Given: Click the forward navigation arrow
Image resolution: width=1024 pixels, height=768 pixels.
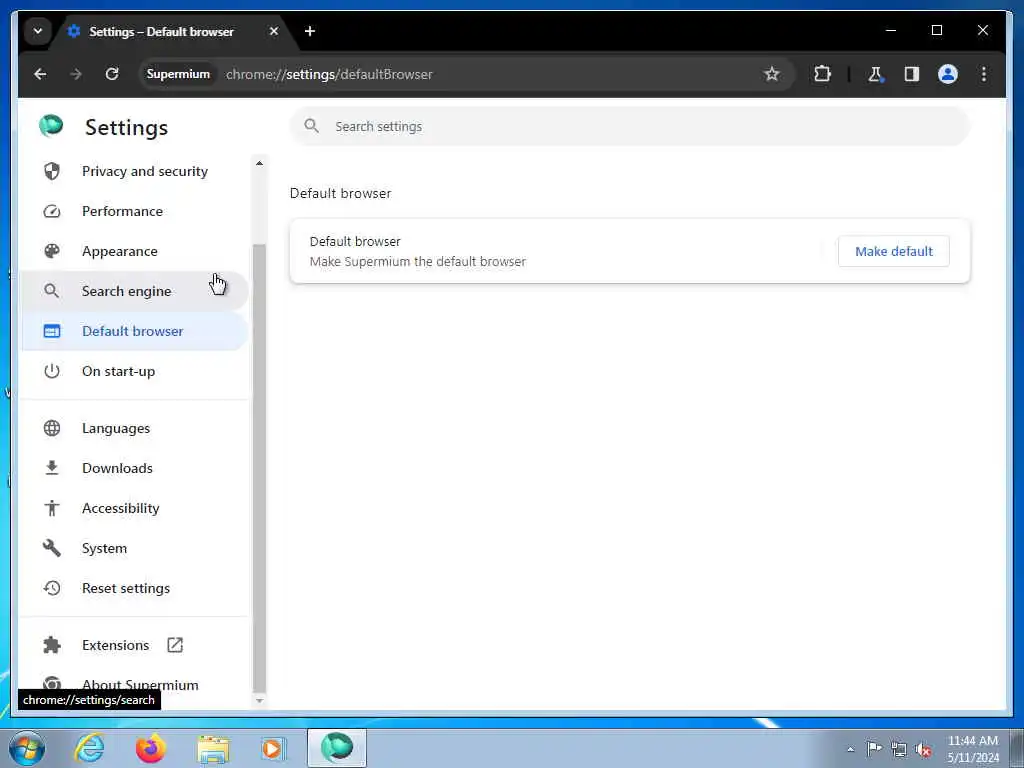Looking at the screenshot, I should coord(76,74).
